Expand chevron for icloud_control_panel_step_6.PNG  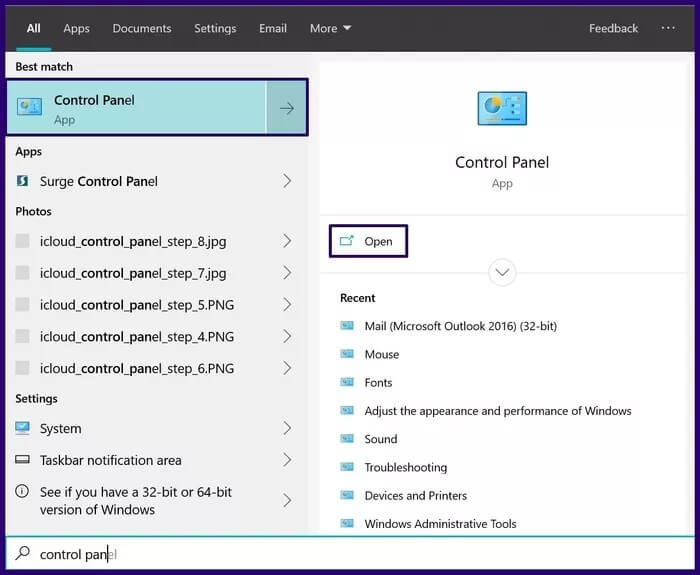287,368
